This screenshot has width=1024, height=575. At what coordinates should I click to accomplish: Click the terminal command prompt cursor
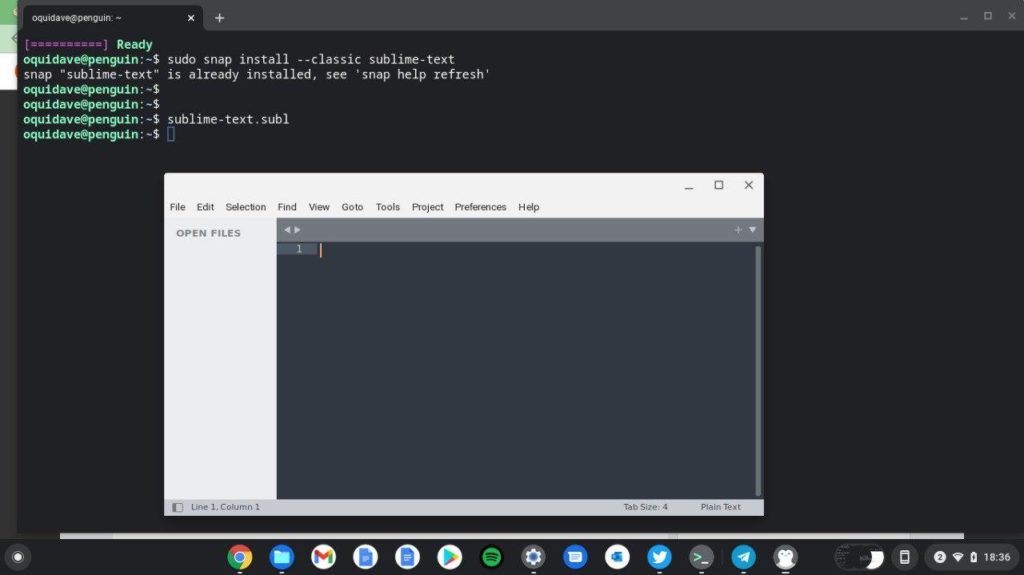click(170, 134)
